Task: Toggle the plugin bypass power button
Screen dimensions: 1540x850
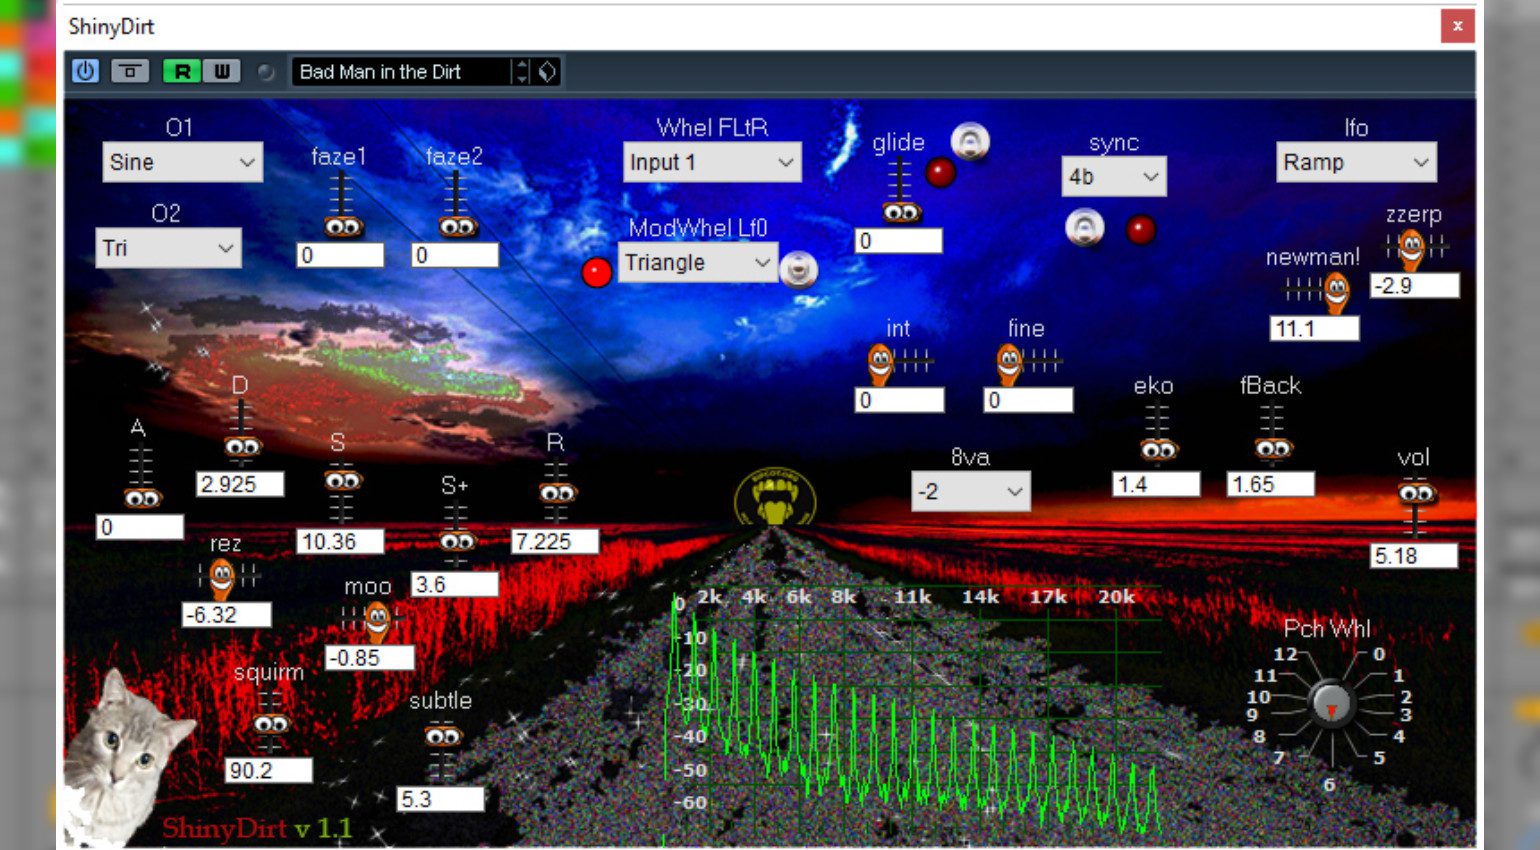Action: point(85,71)
